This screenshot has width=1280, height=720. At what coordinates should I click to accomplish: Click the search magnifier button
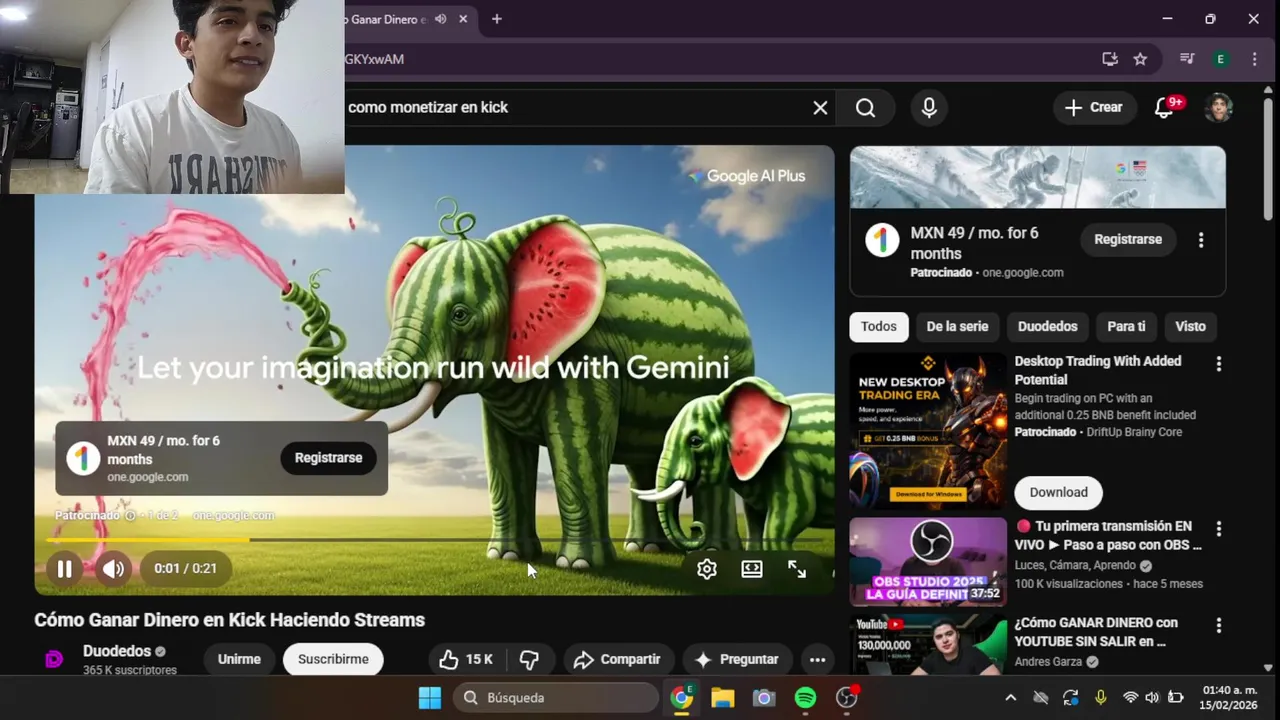point(866,107)
